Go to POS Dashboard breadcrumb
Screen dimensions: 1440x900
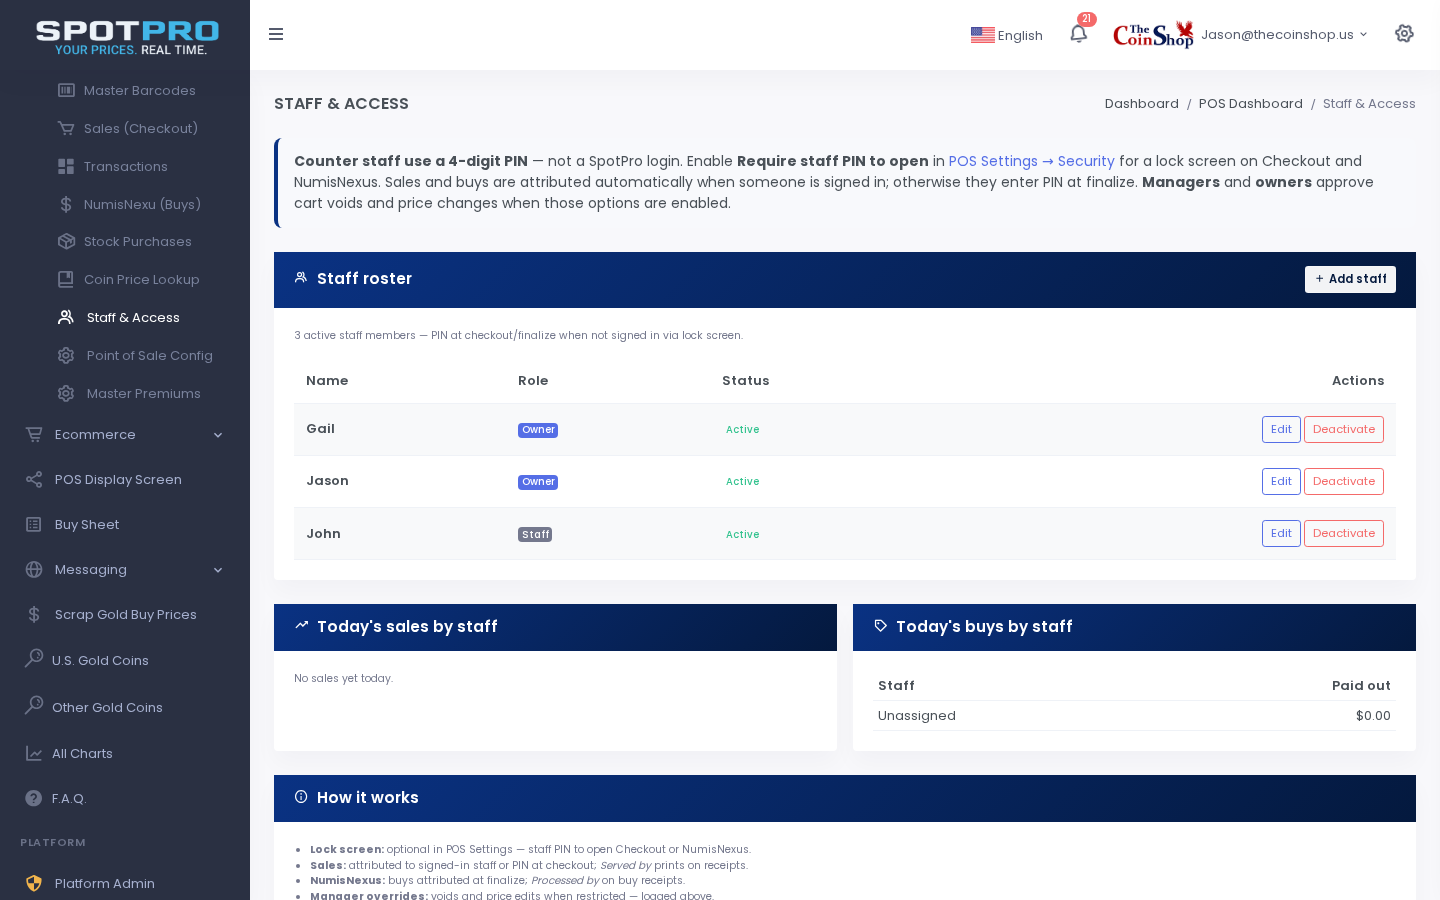[1251, 103]
